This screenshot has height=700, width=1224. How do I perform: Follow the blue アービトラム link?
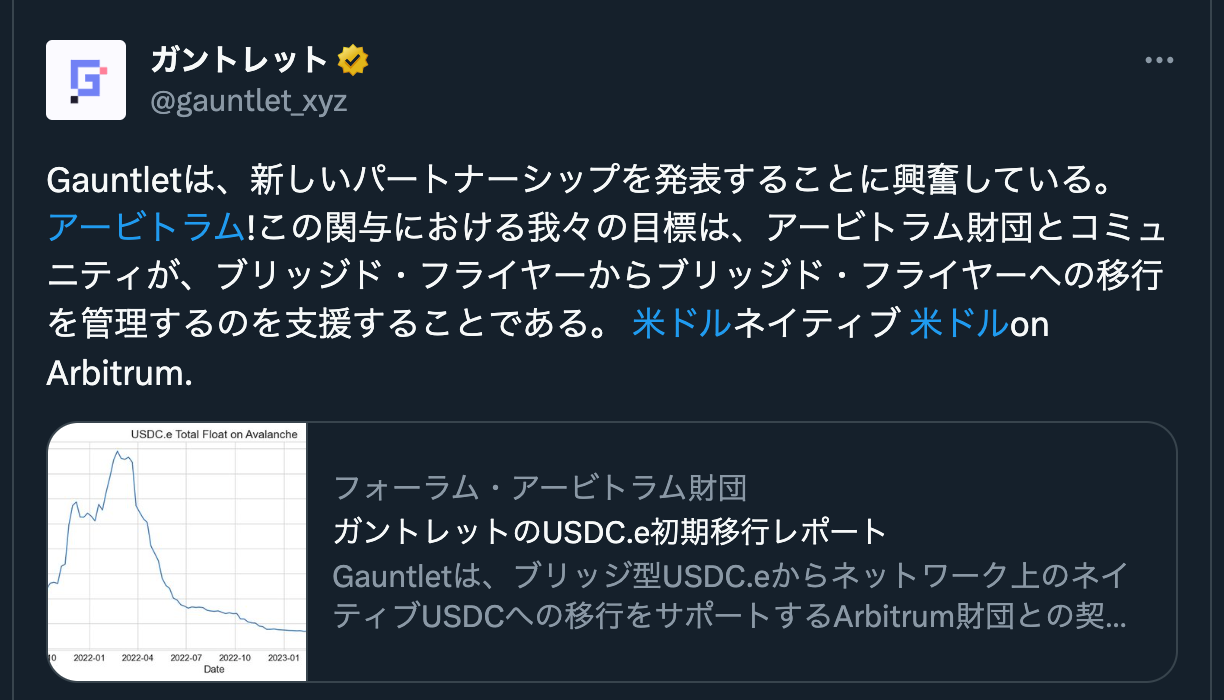tap(146, 227)
